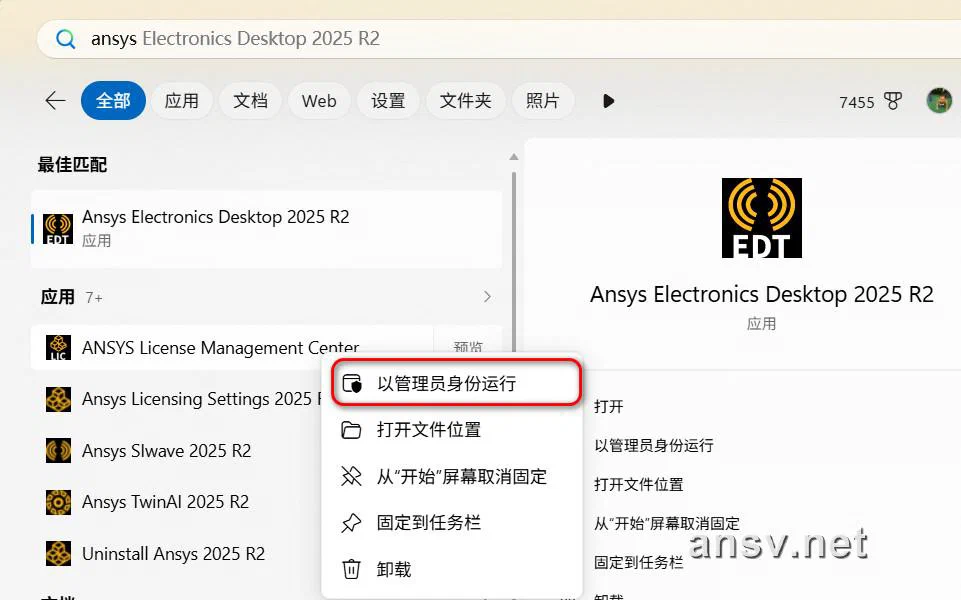
Task: Click Ansys Electronics Desktop title in details pane
Action: (x=762, y=294)
